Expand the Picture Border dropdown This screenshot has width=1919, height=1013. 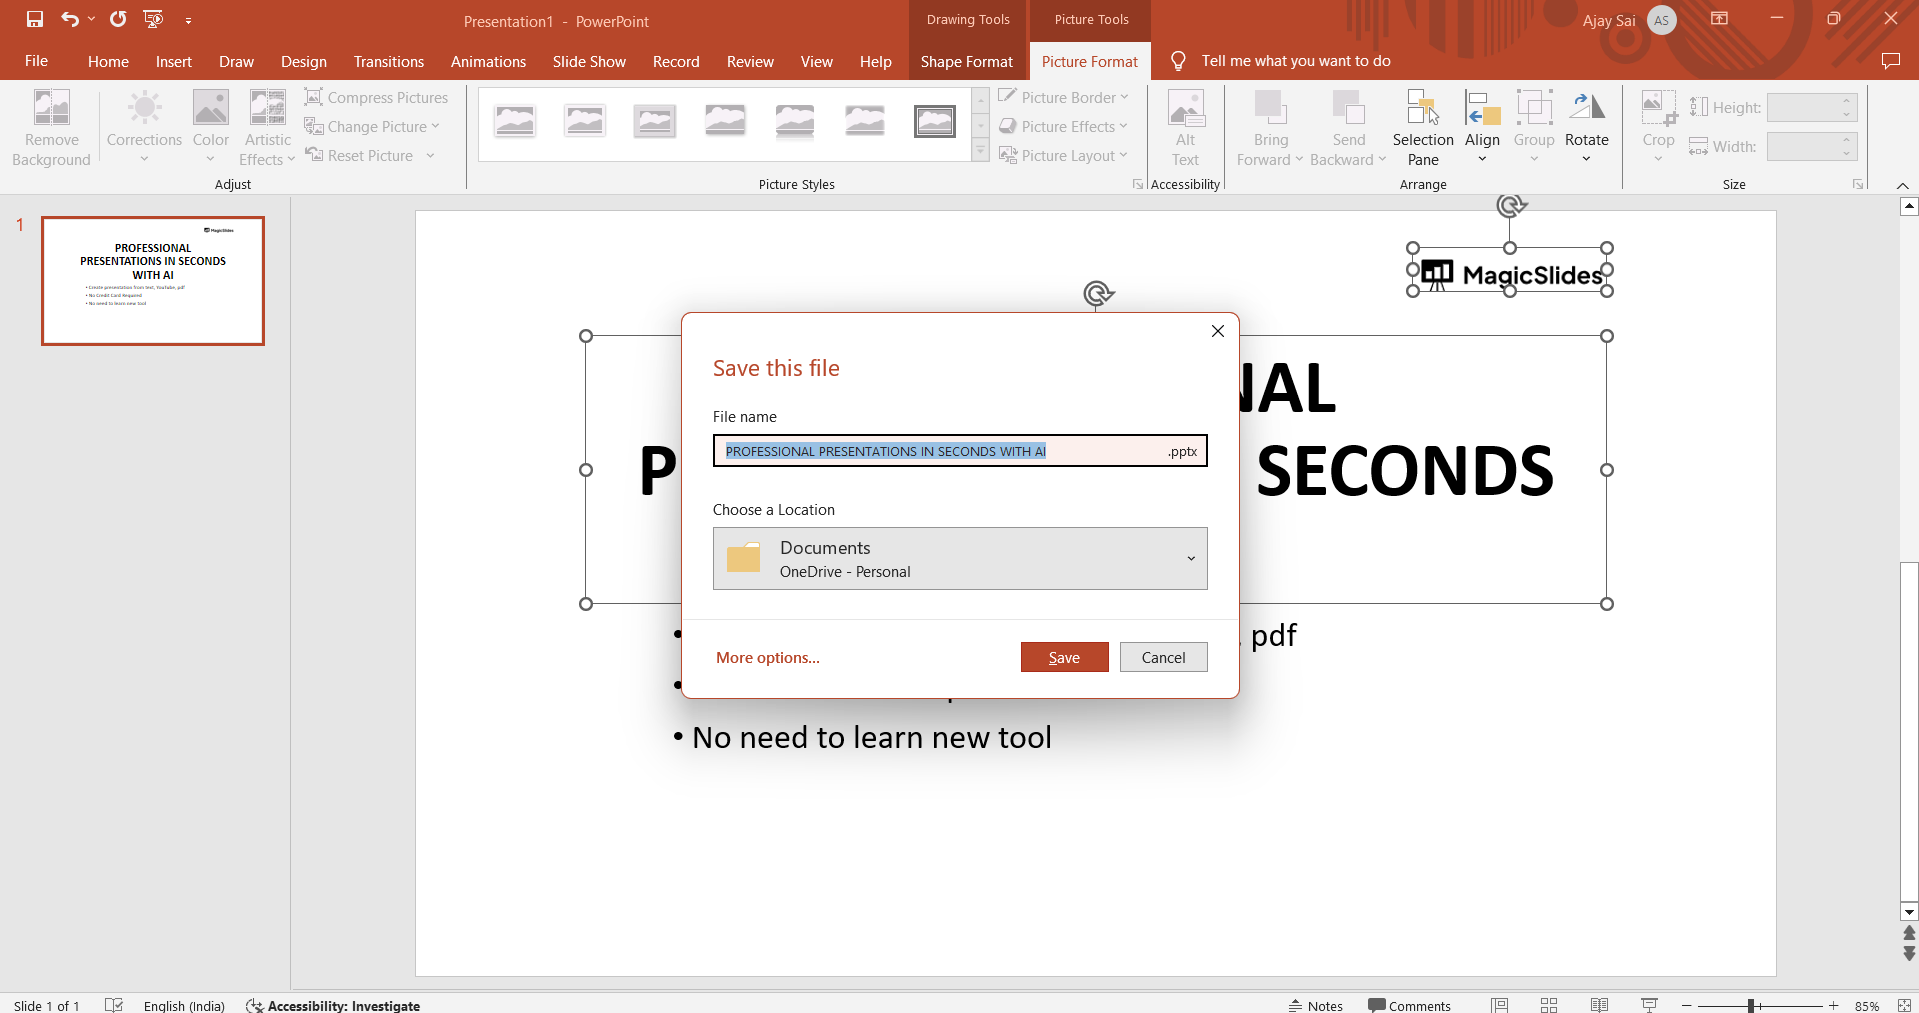click(x=1064, y=97)
